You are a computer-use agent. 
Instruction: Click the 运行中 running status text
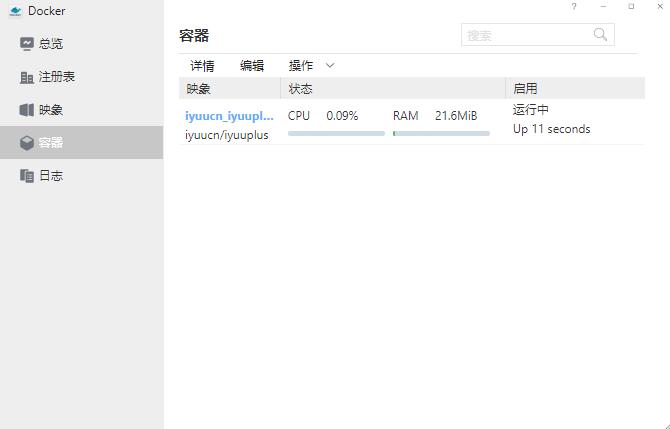tap(531, 110)
